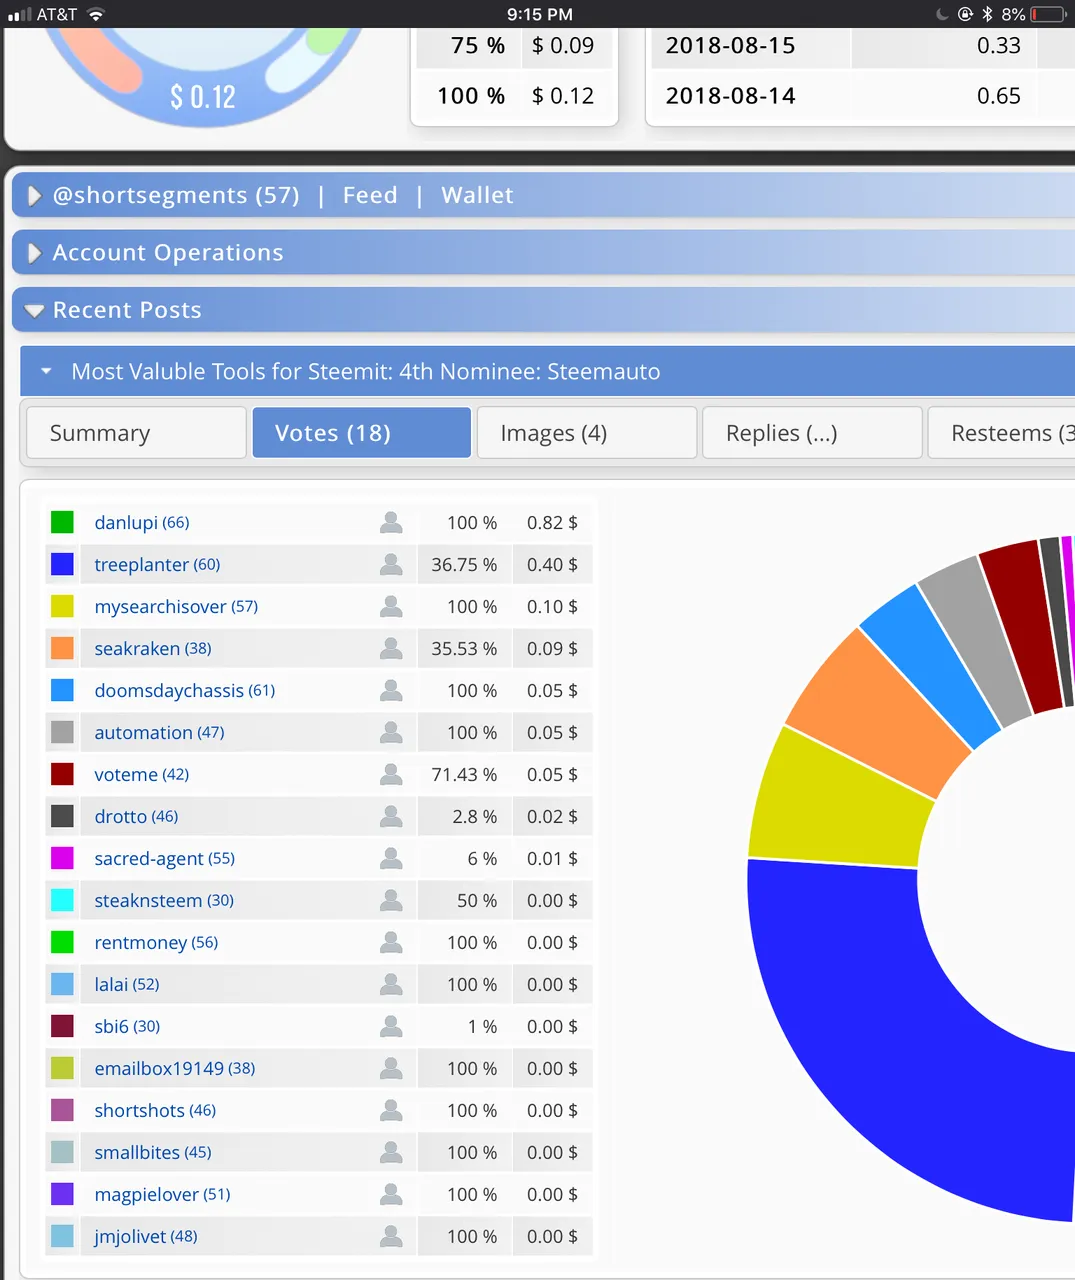1075x1280 pixels.
Task: Open the Wallet link
Action: pos(477,195)
